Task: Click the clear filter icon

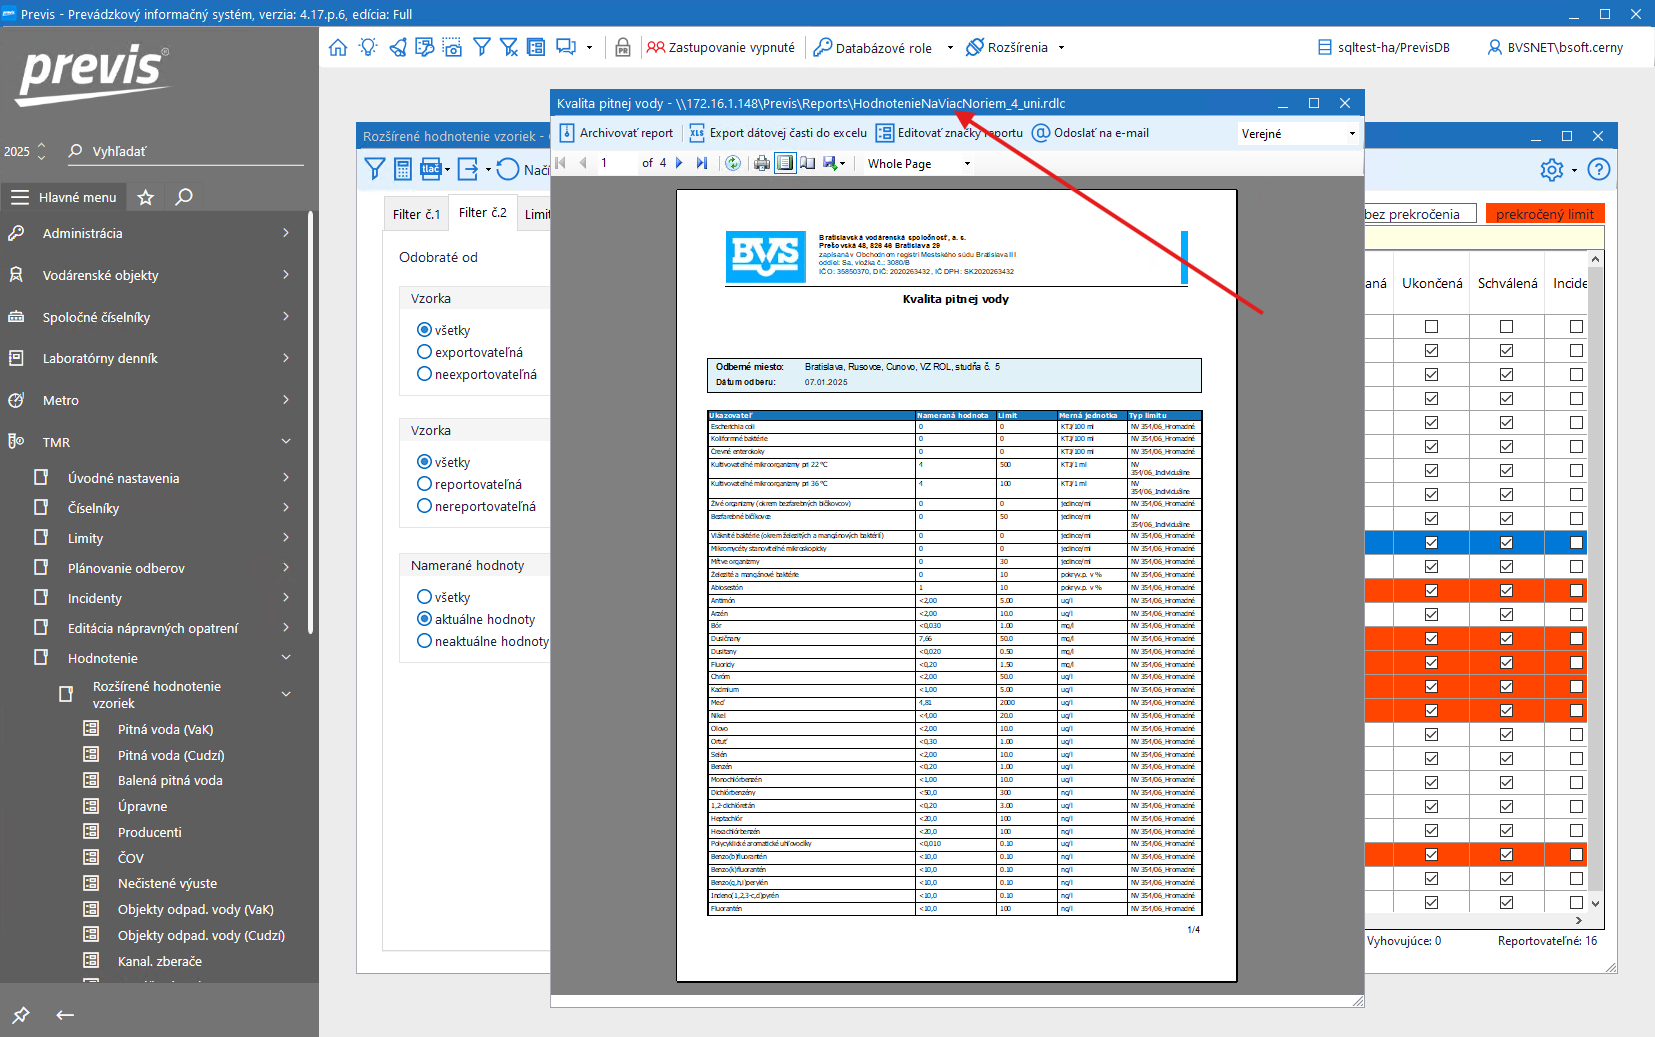Action: pos(509,47)
